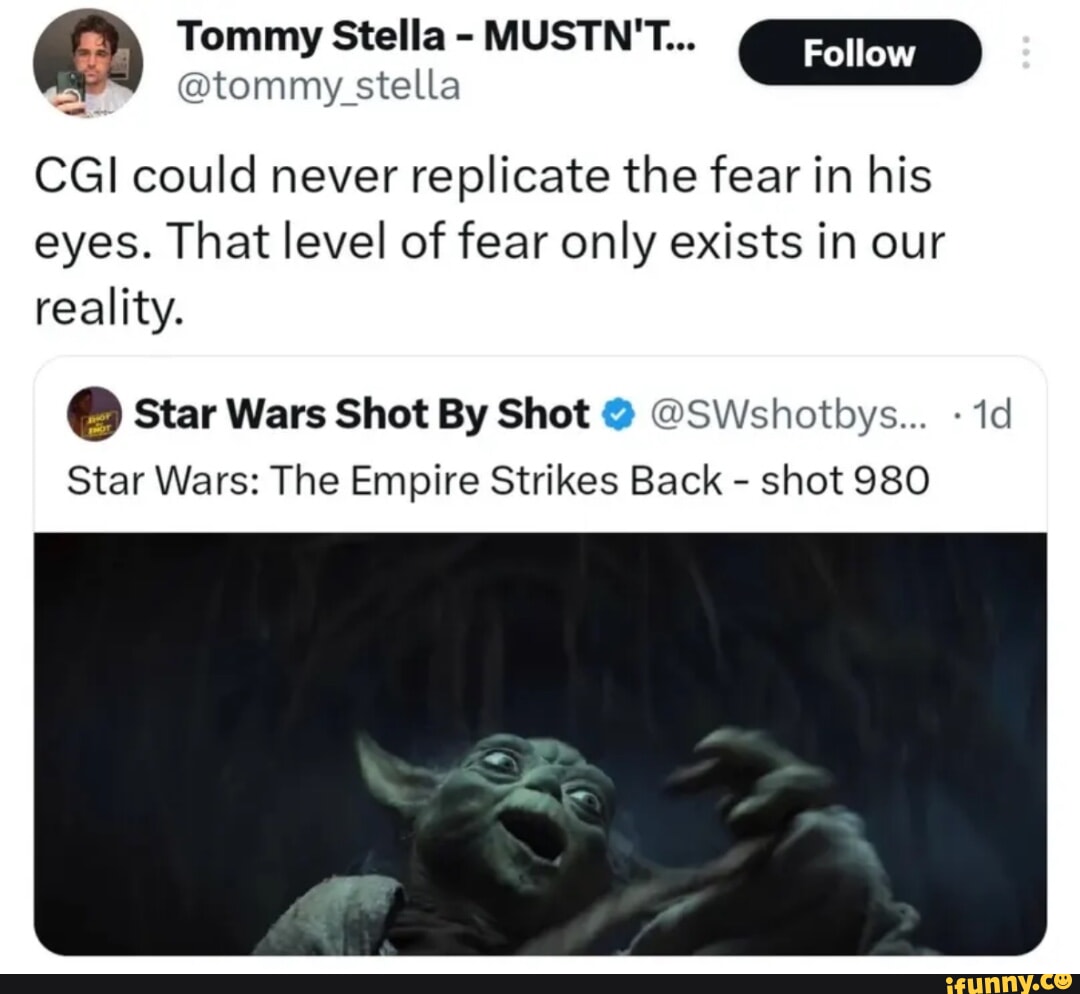Click the main tweet text about CGI
Image resolution: width=1080 pixels, height=994 pixels.
coord(490,242)
